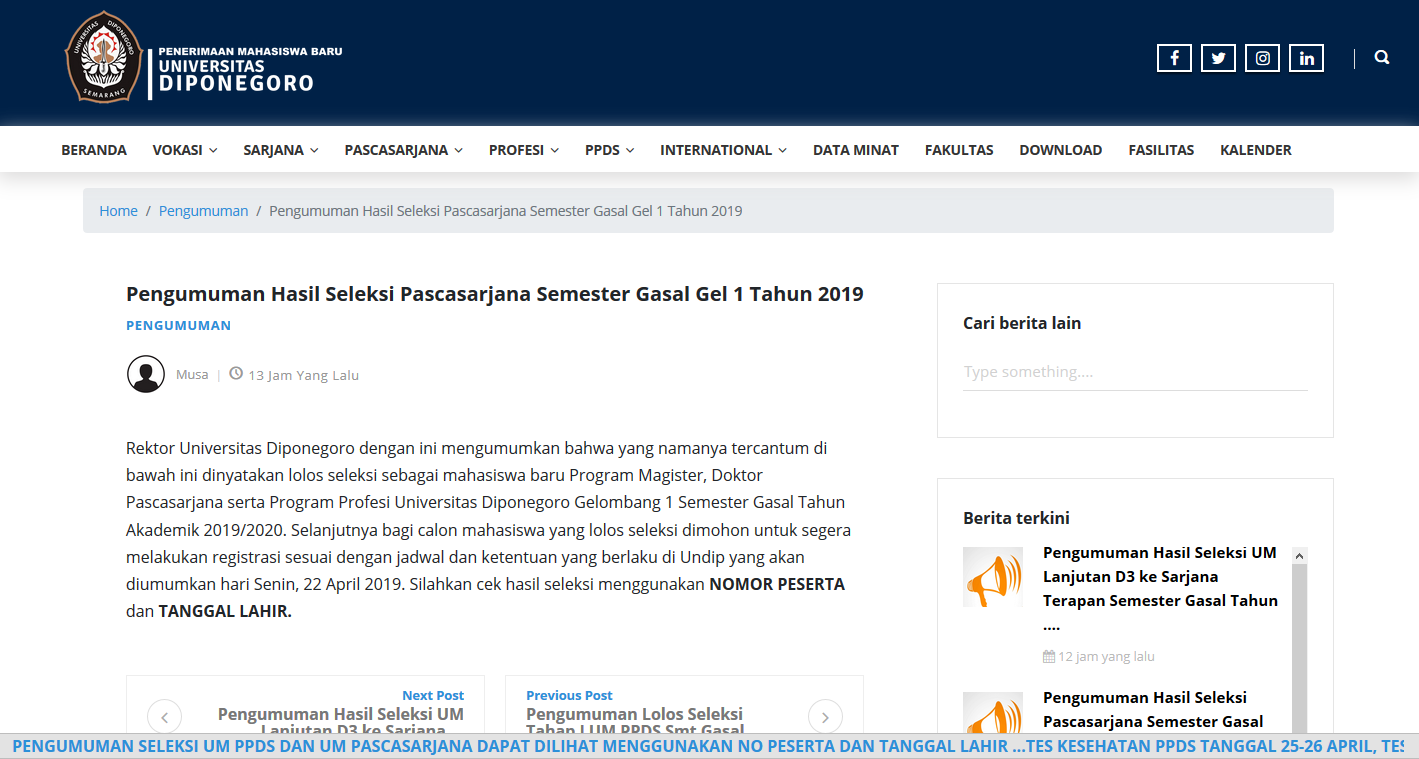Click the right arrow Previous Post icon
The width and height of the screenshot is (1419, 759).
point(825,716)
